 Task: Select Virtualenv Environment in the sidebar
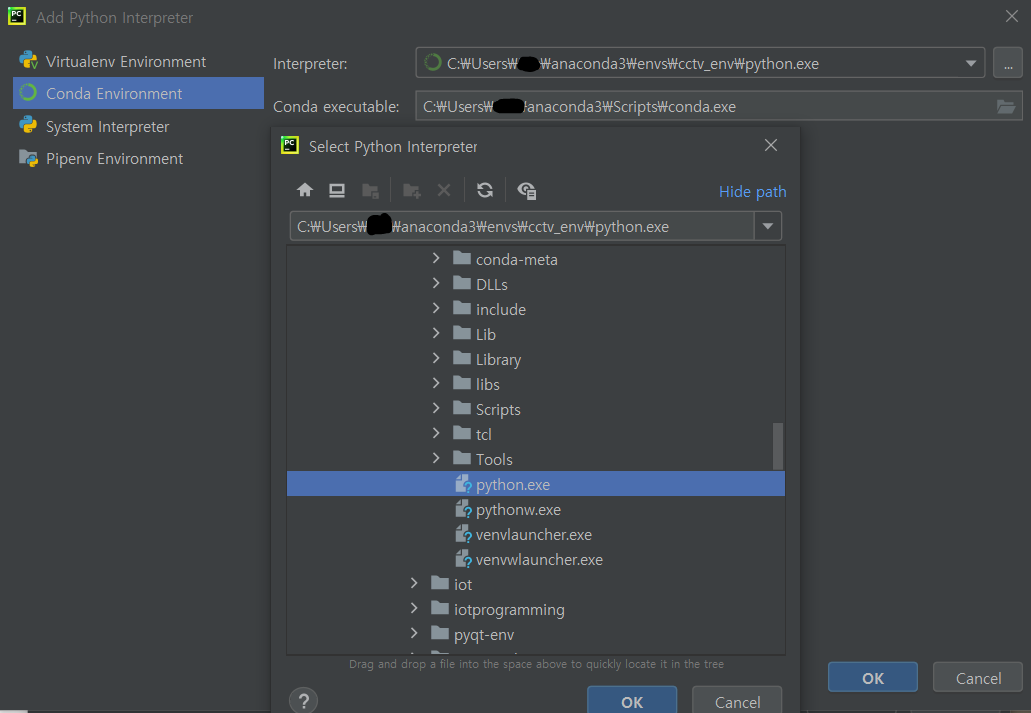coord(138,62)
